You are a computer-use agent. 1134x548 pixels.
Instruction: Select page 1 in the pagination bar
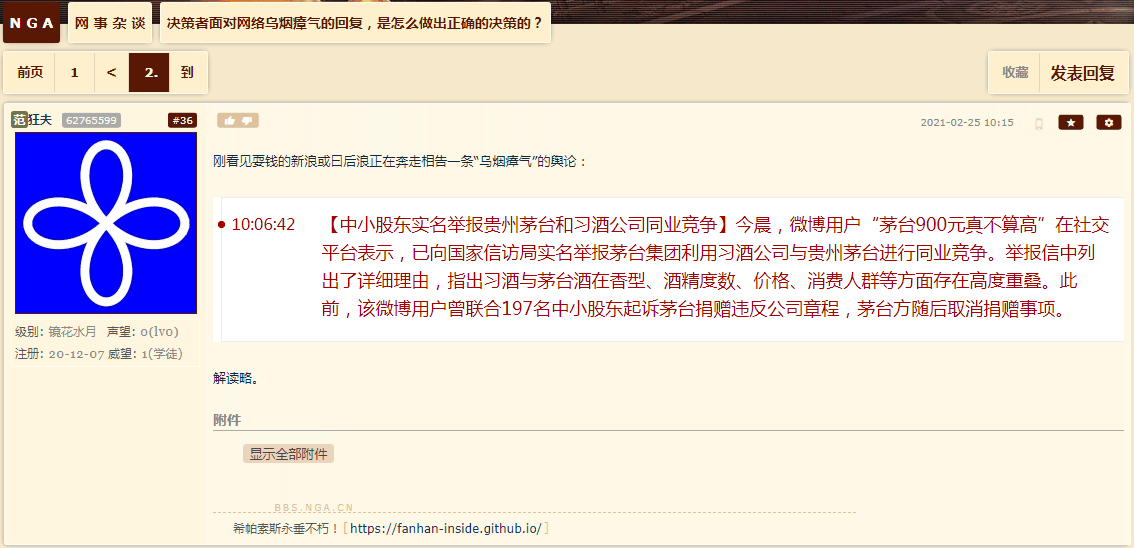[x=75, y=72]
